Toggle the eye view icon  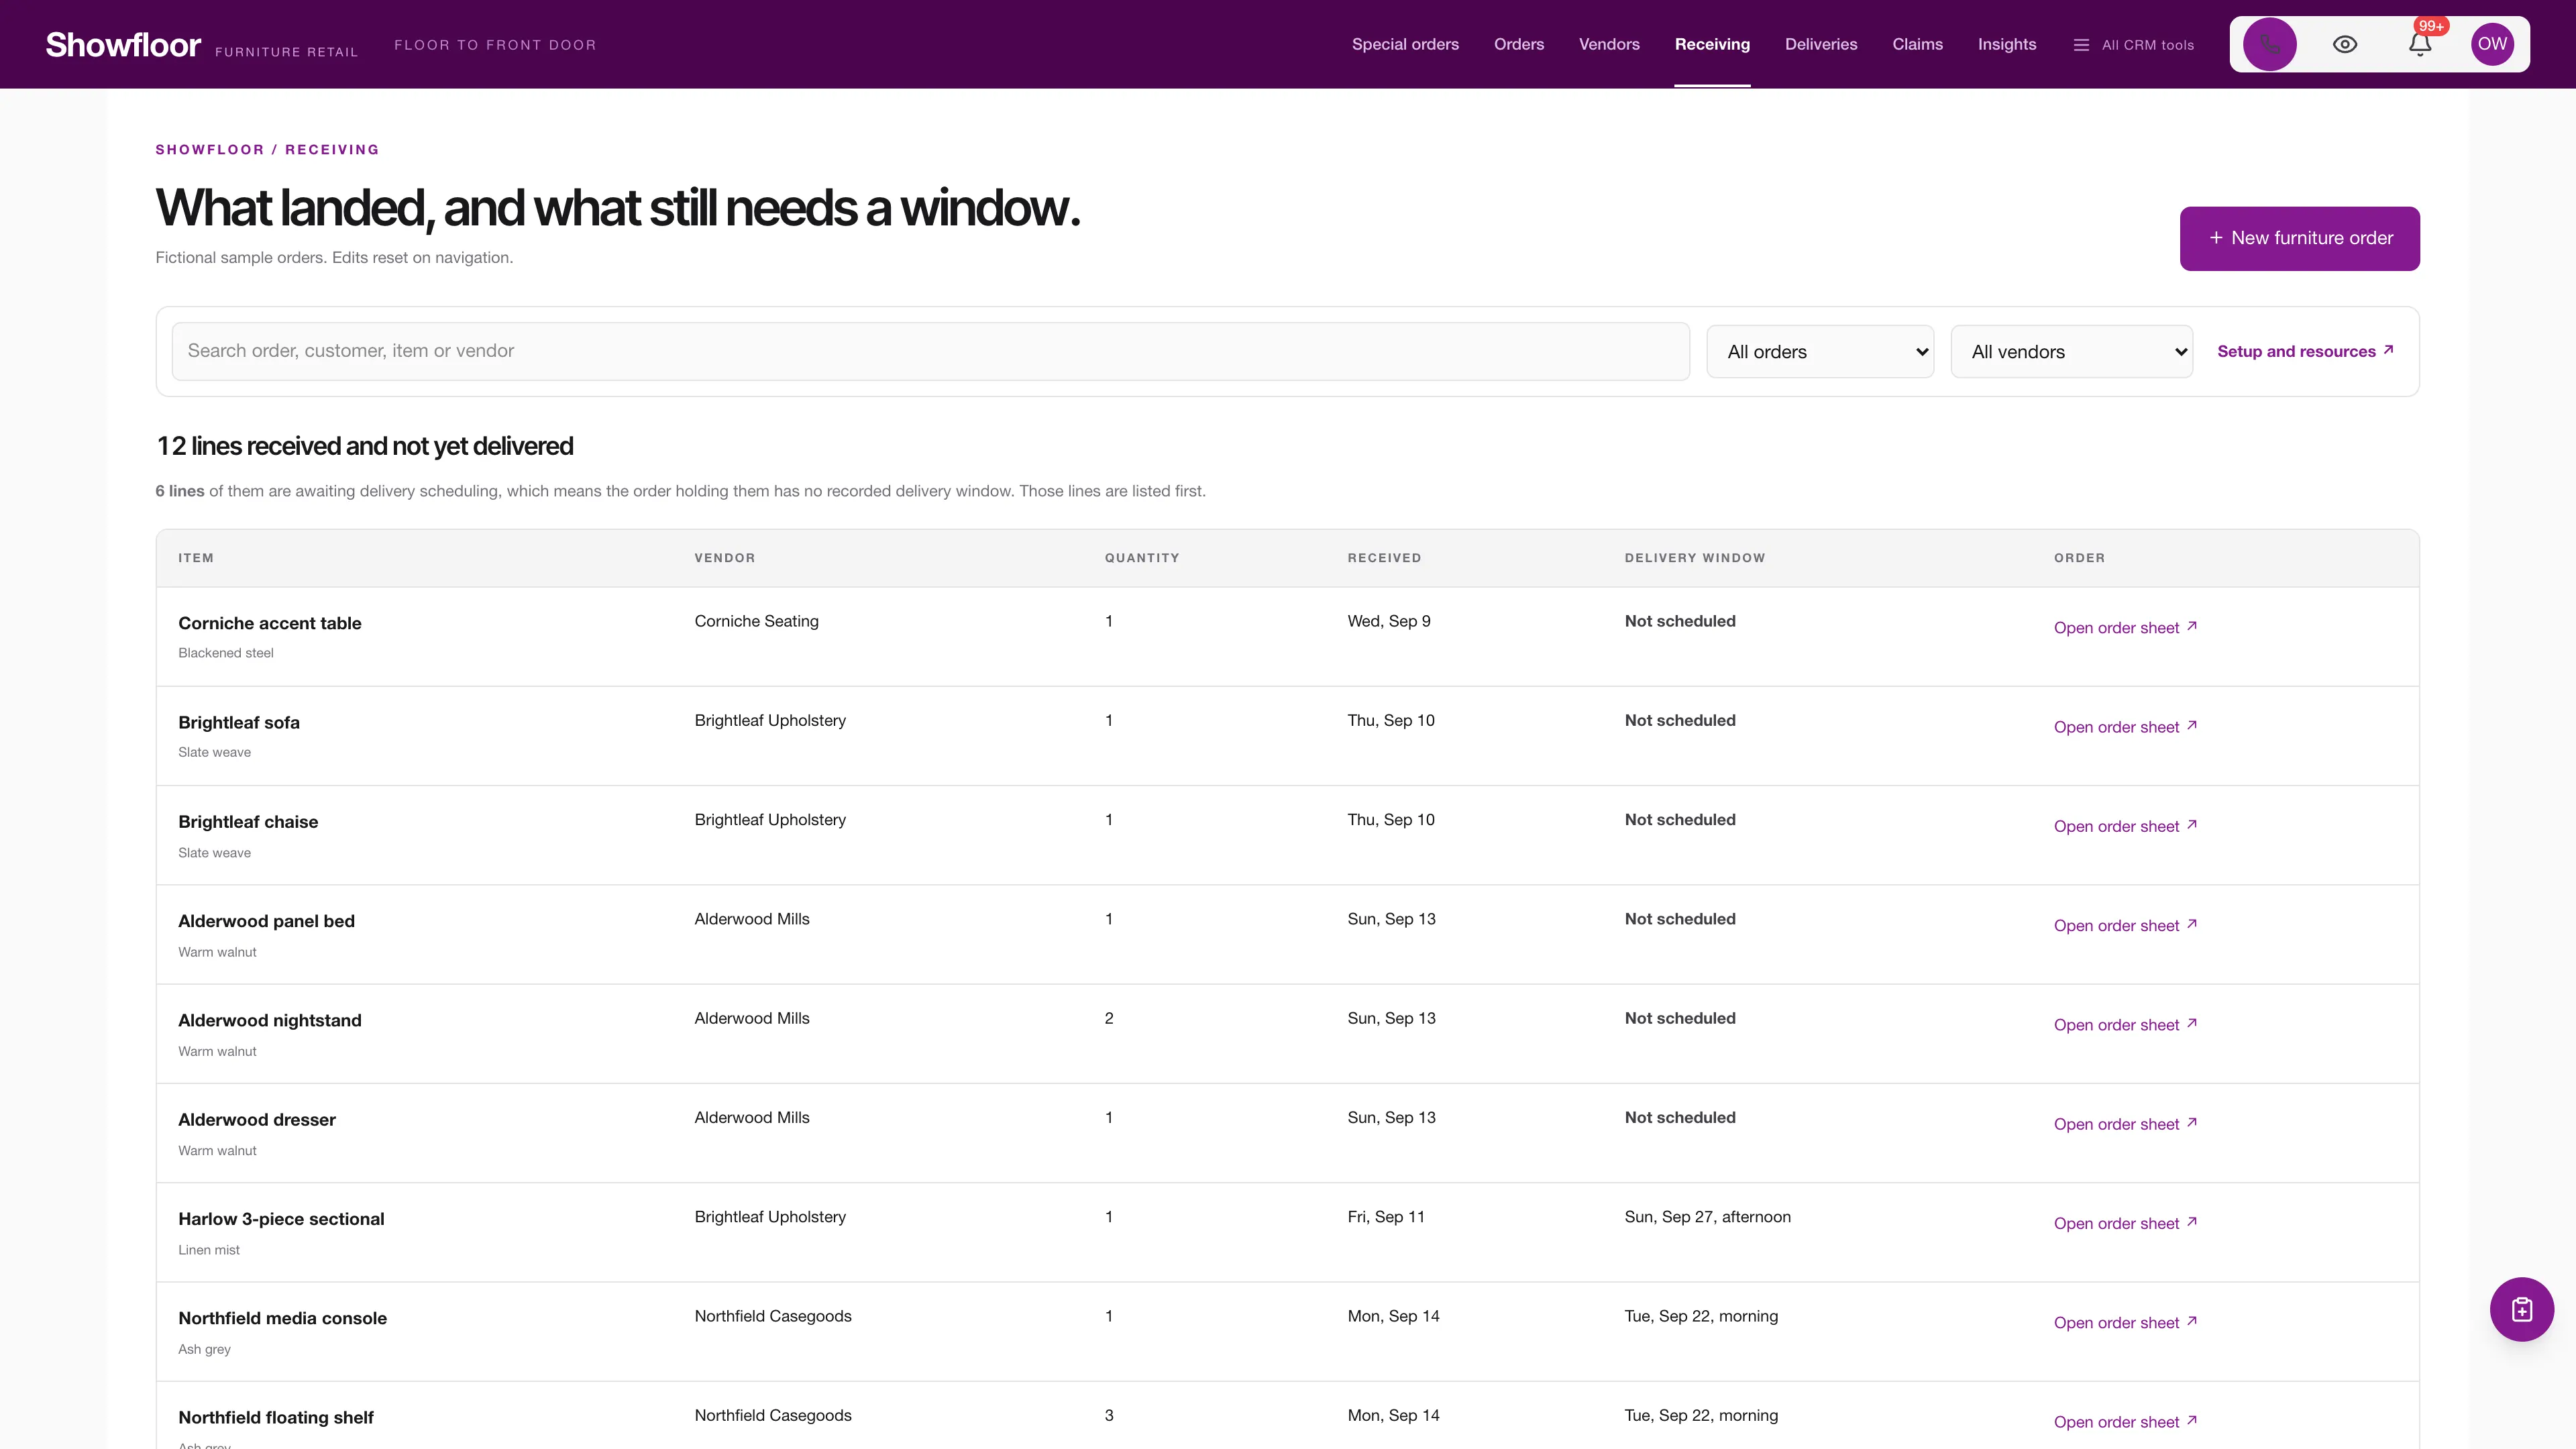[x=2345, y=44]
